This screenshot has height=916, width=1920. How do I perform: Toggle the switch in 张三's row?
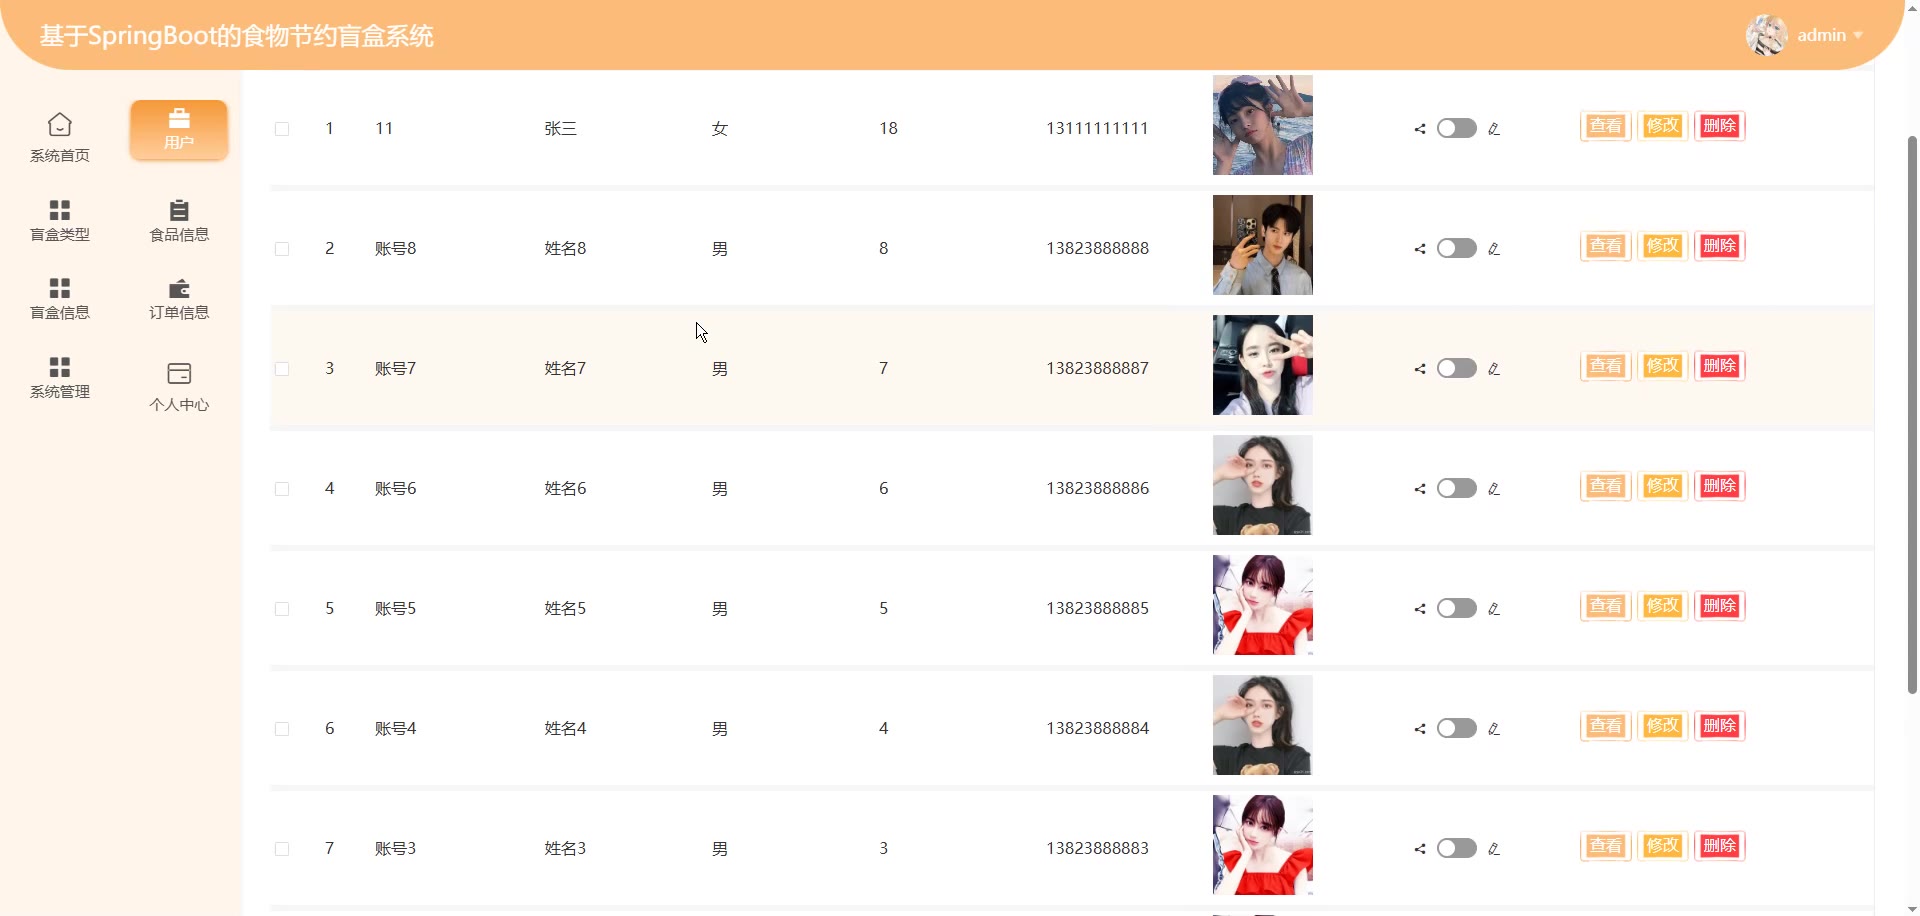tap(1456, 128)
